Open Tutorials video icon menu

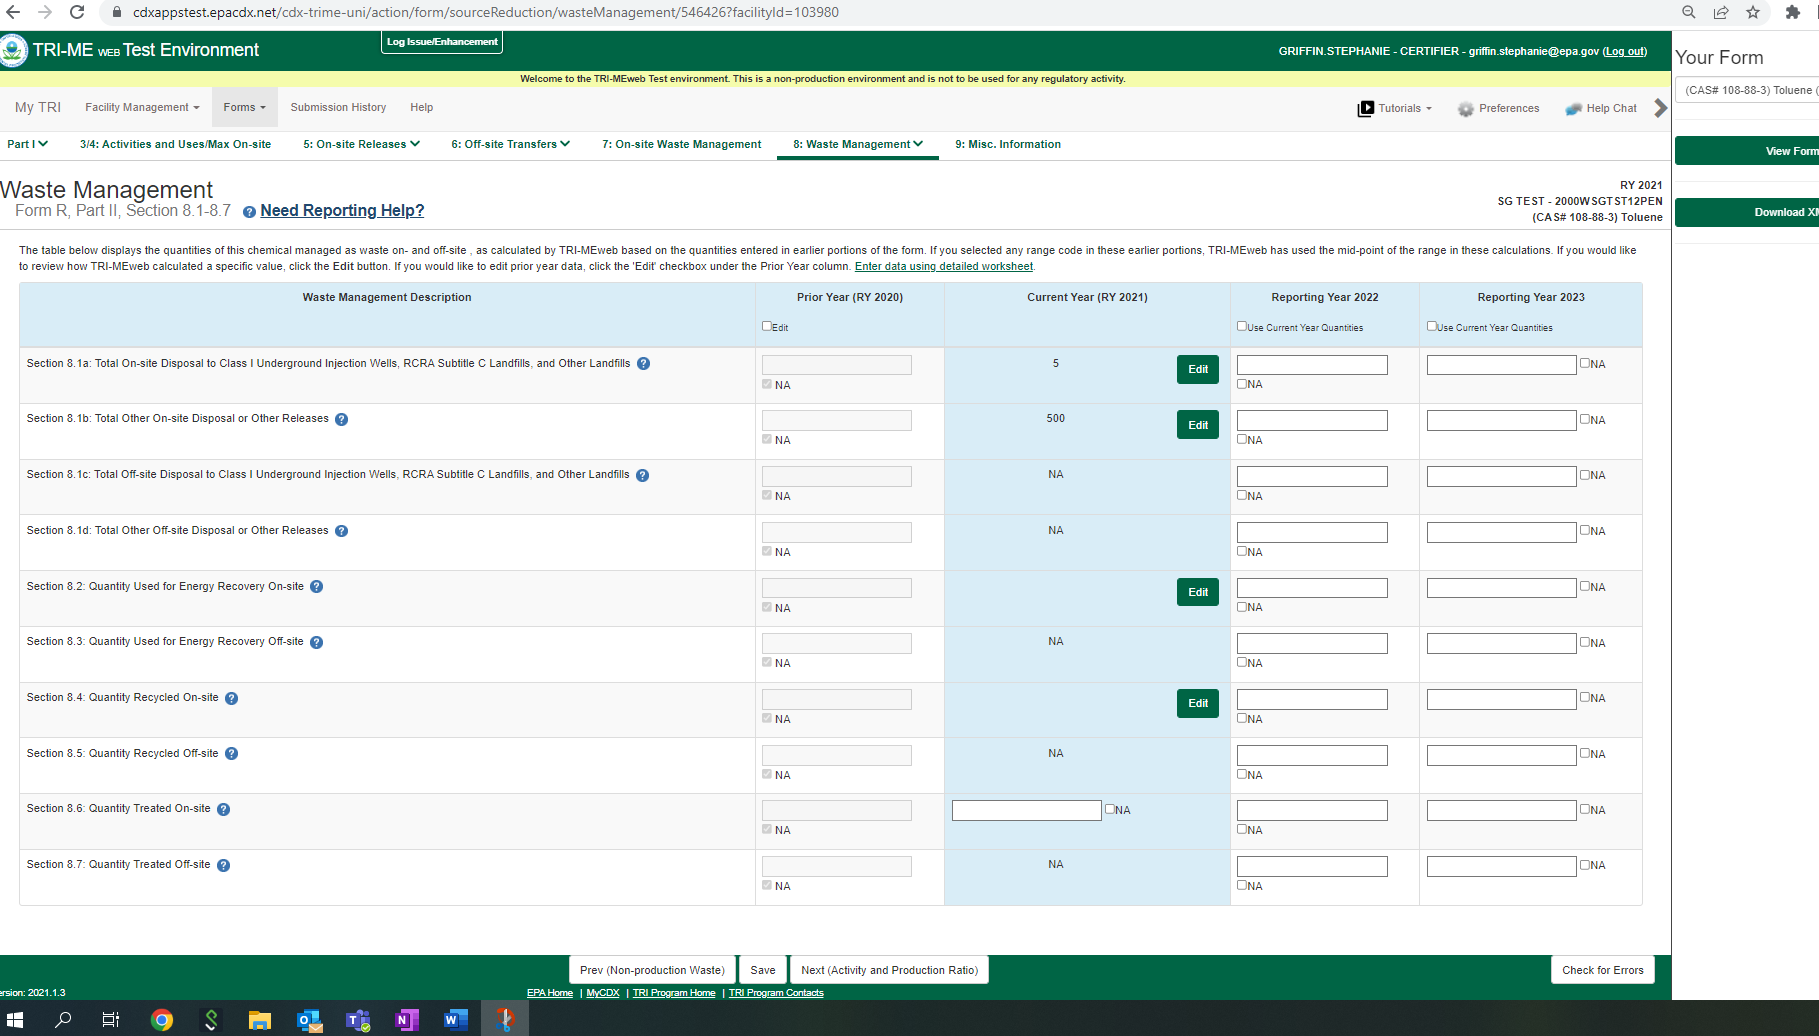(1365, 109)
